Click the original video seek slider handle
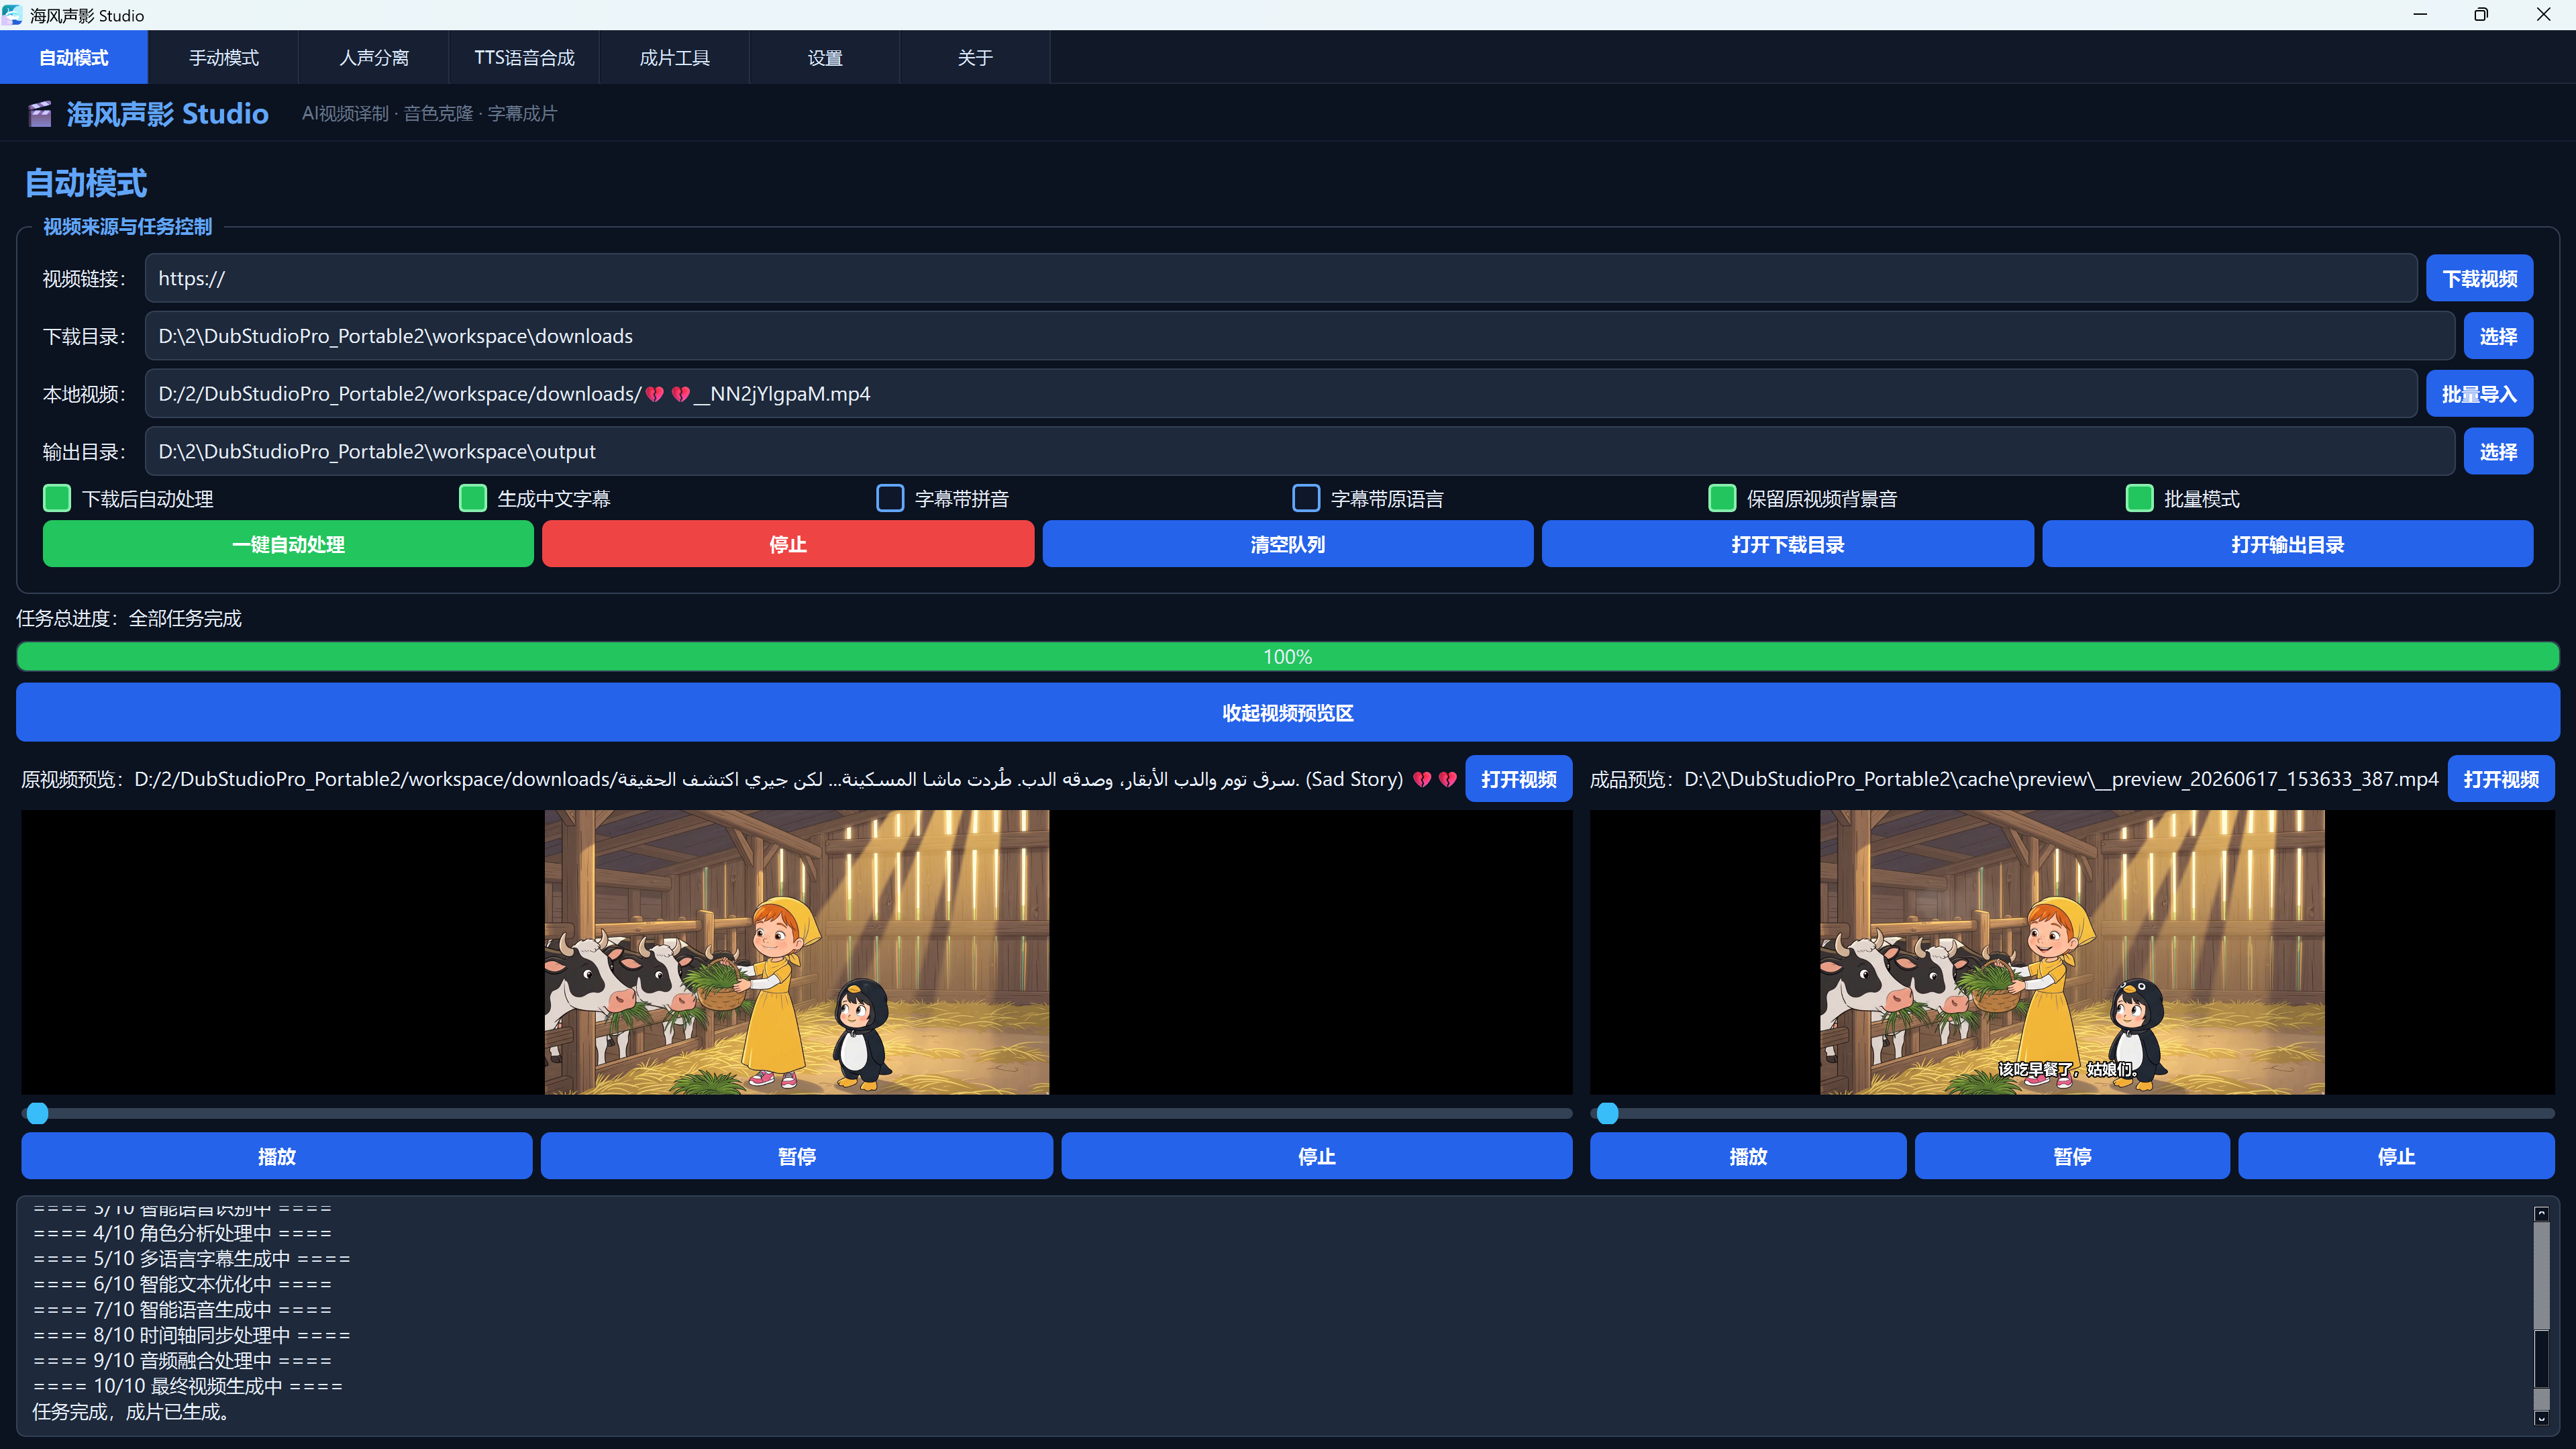Screen dimensions: 2576x1449 (37, 1113)
